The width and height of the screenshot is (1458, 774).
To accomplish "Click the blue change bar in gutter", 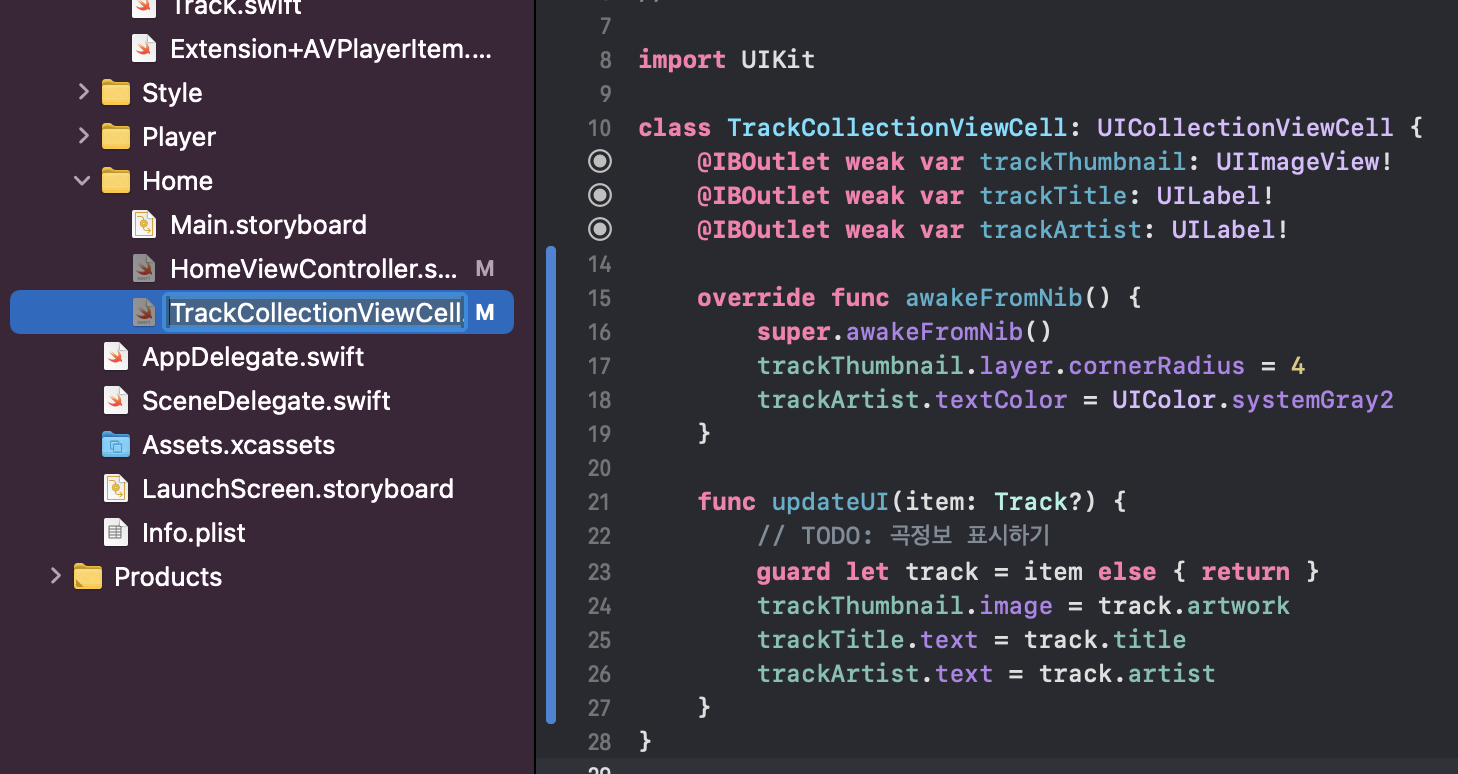I will coord(551,484).
